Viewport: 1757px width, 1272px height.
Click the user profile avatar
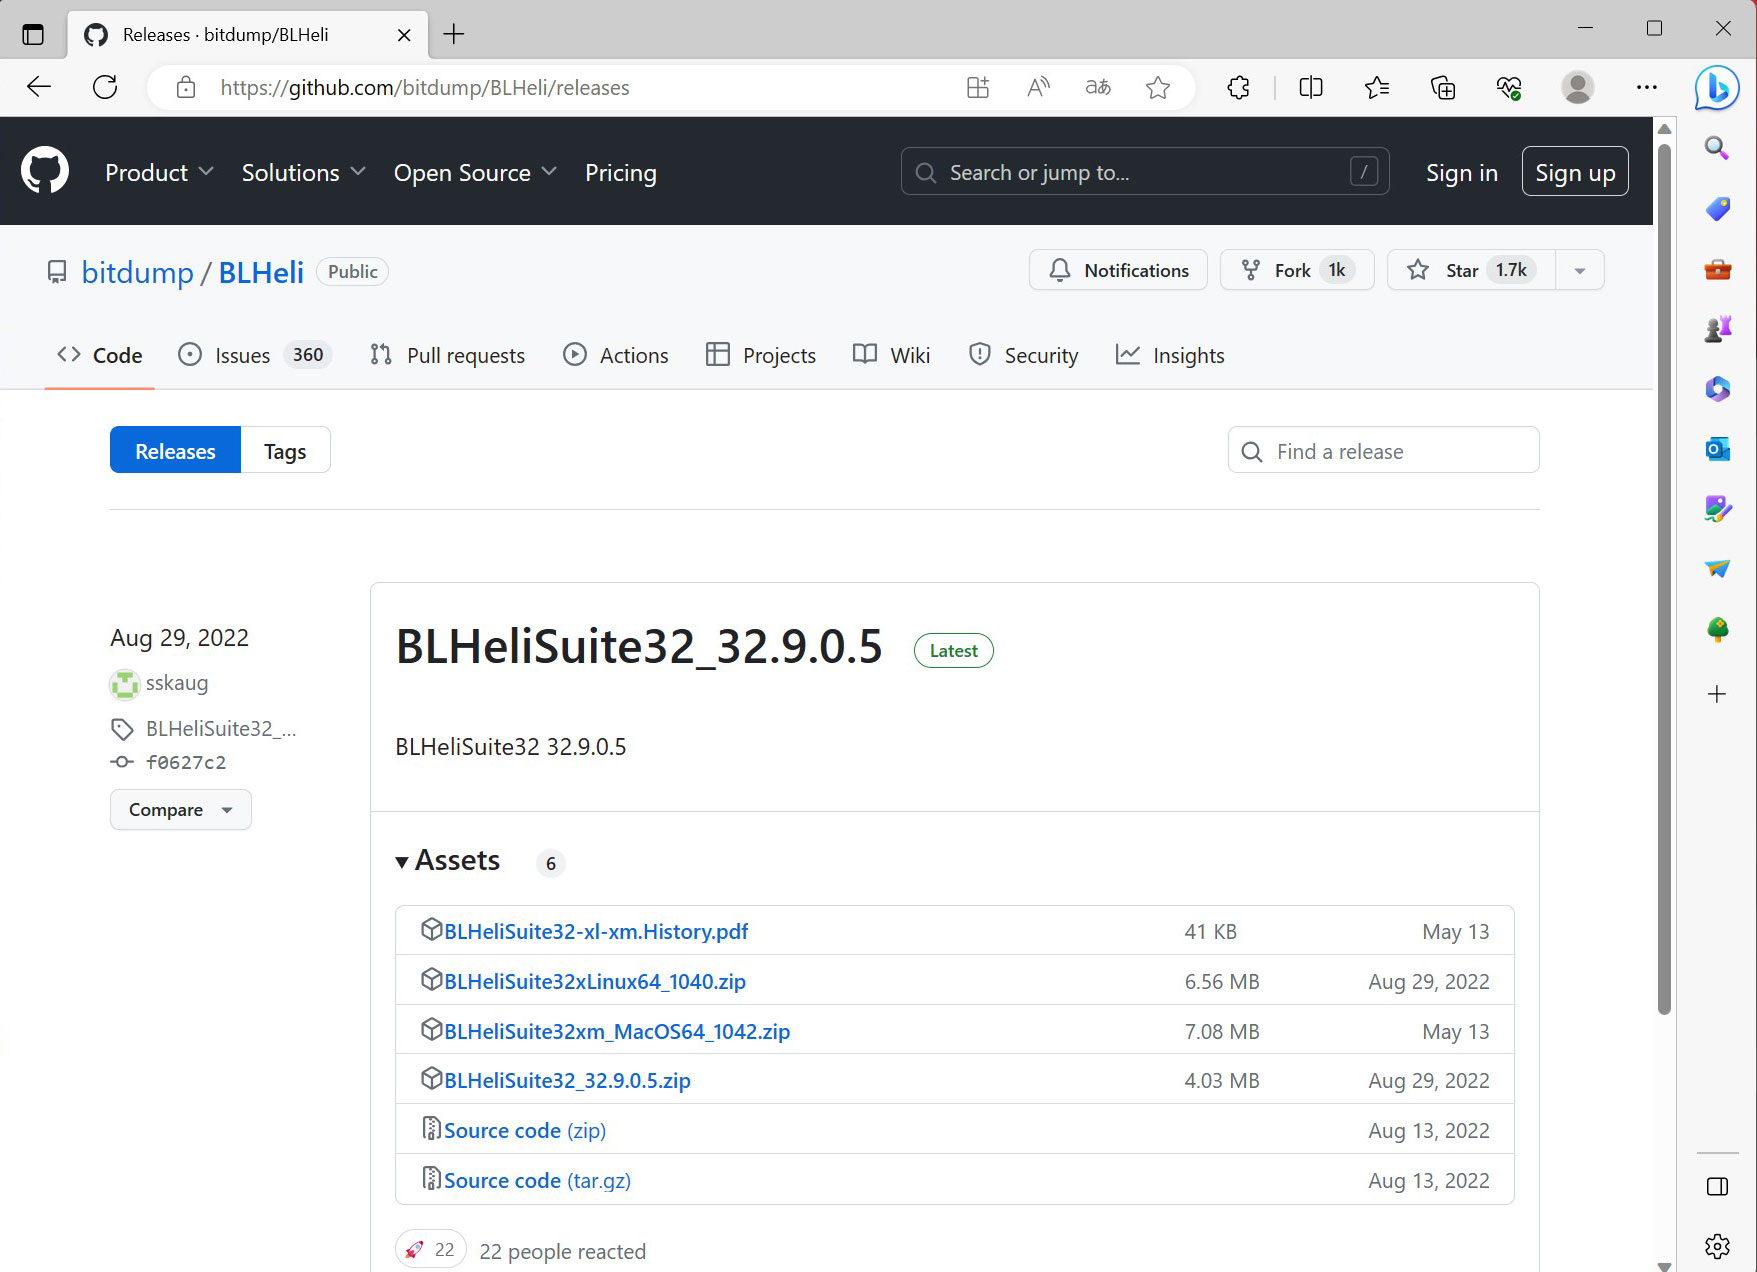(x=1578, y=87)
